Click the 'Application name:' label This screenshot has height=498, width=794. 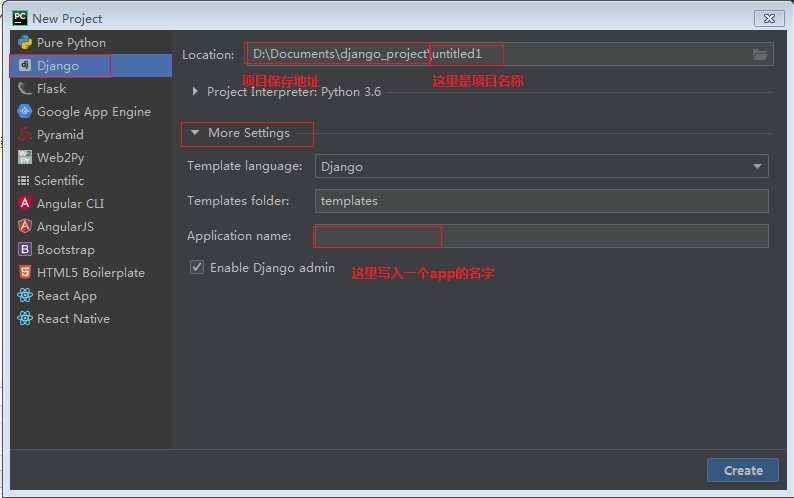click(239, 236)
